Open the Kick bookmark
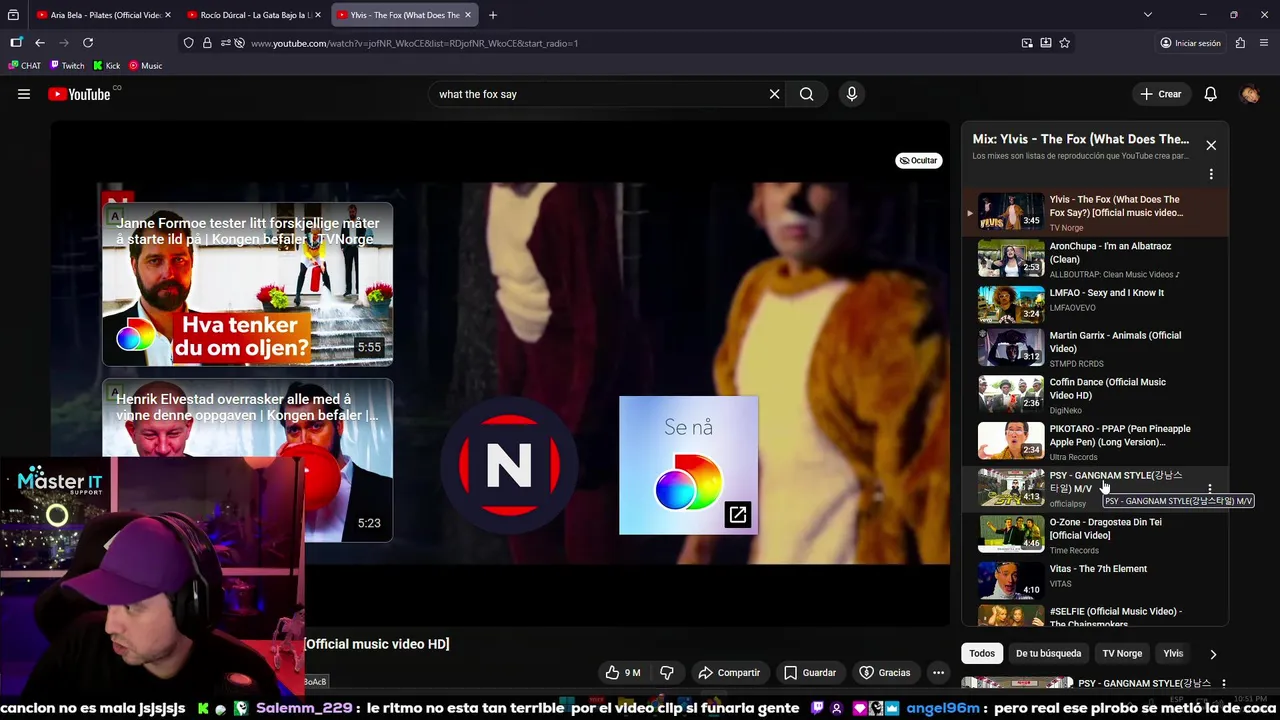The image size is (1280, 720). (x=107, y=66)
